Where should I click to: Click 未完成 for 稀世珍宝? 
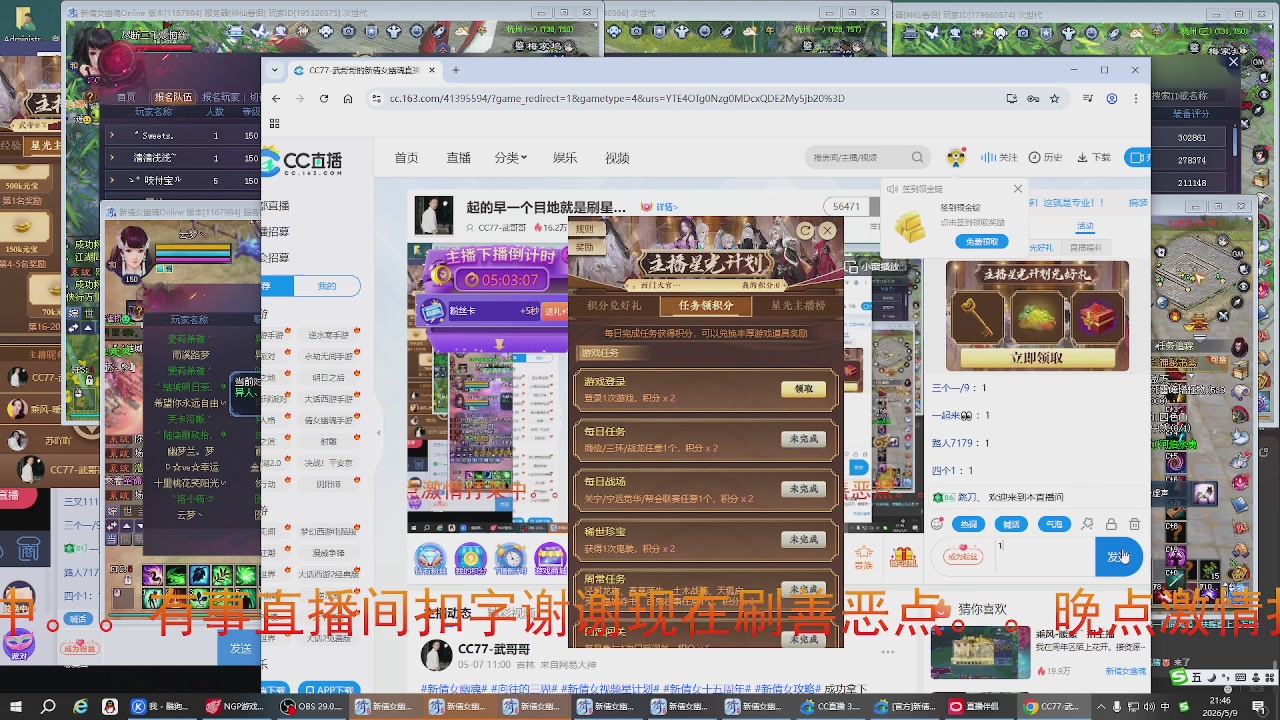click(x=804, y=539)
